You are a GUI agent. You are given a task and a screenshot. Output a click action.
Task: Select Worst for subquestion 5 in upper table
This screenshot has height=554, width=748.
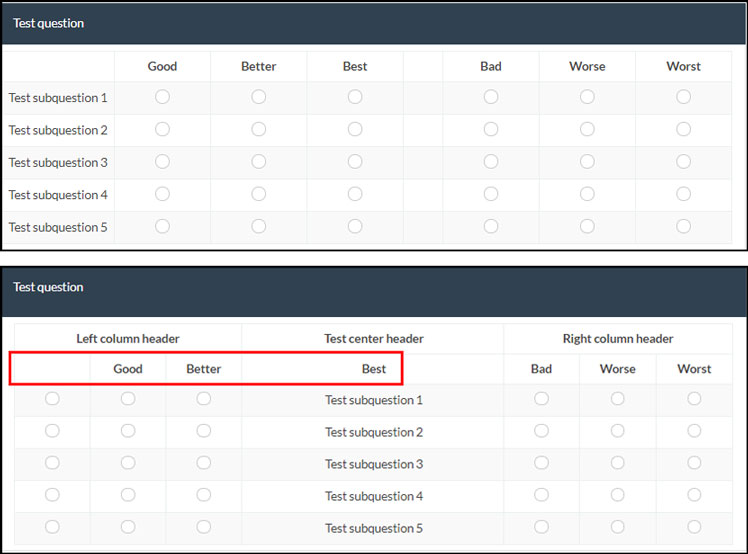pyautogui.click(x=683, y=226)
